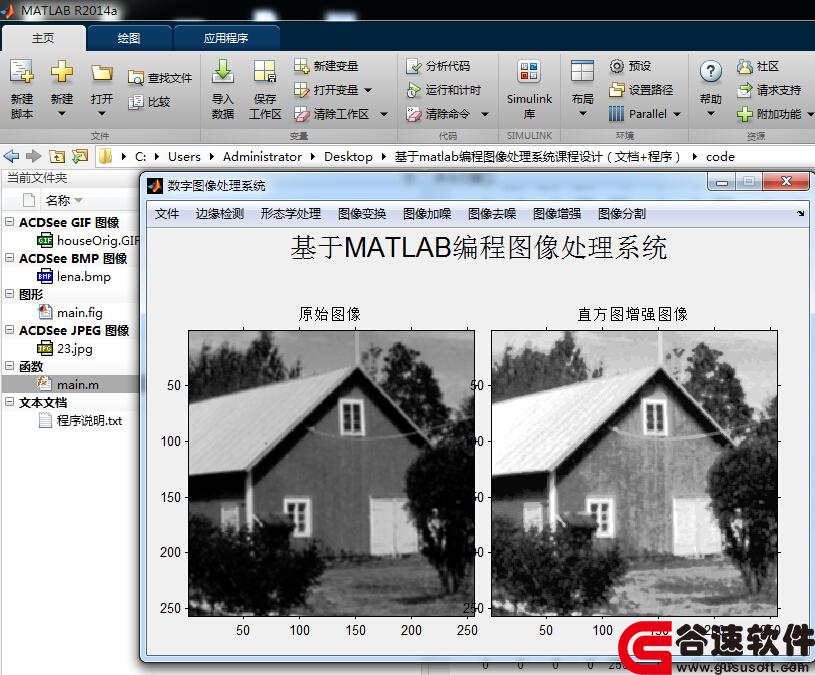
Task: Click Compare (比较) in the File section
Action: click(150, 102)
